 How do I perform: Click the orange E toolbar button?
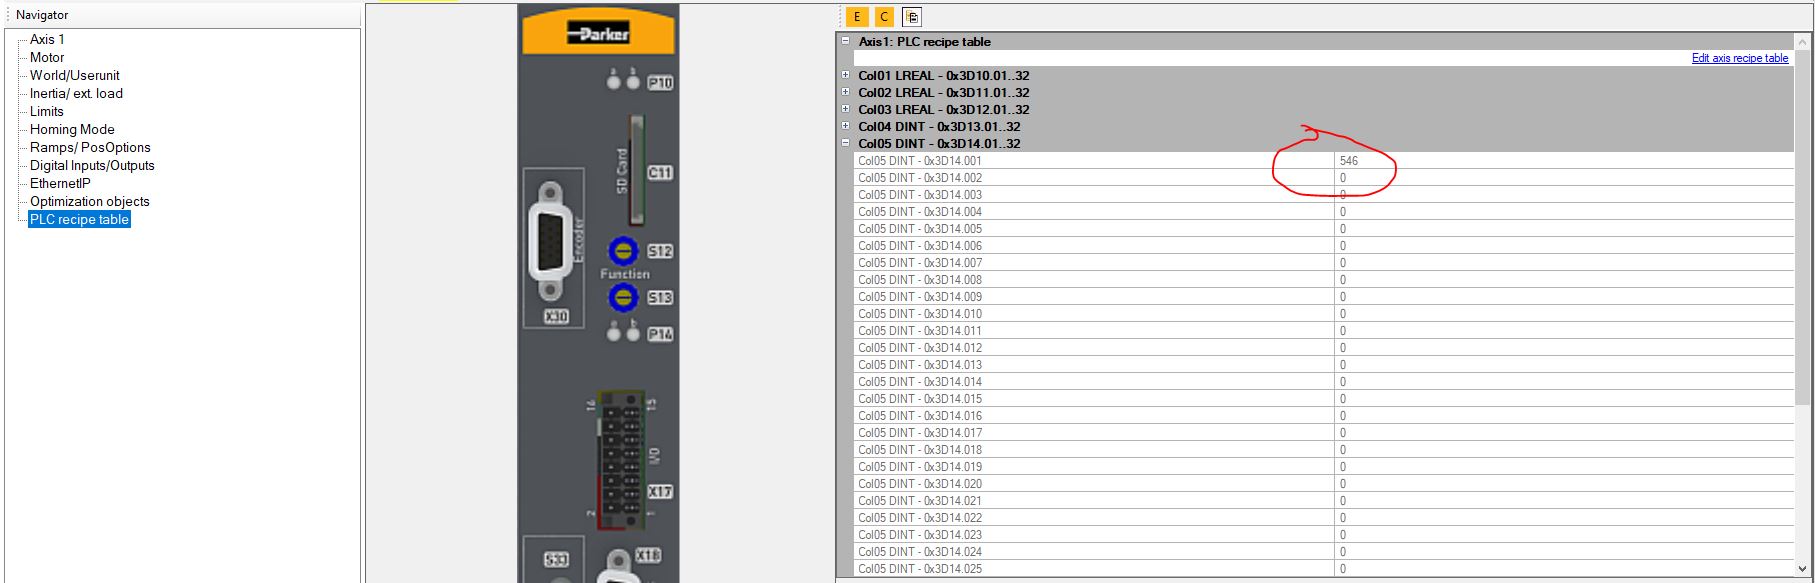[x=856, y=17]
